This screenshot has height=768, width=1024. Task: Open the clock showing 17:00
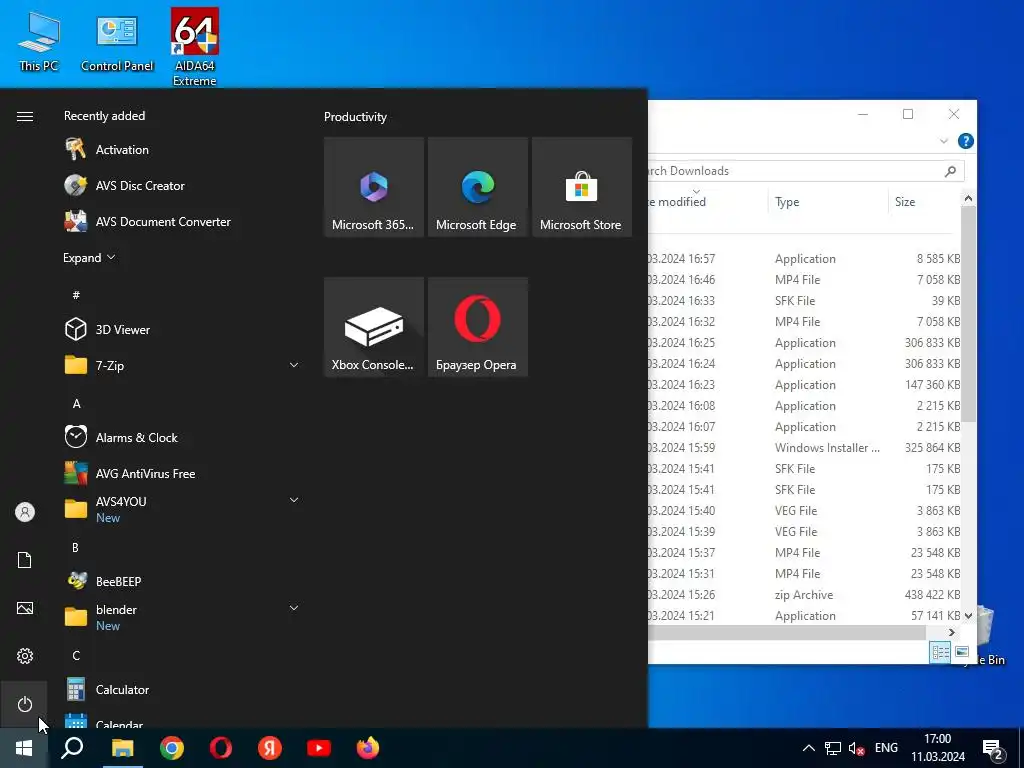[x=938, y=748]
